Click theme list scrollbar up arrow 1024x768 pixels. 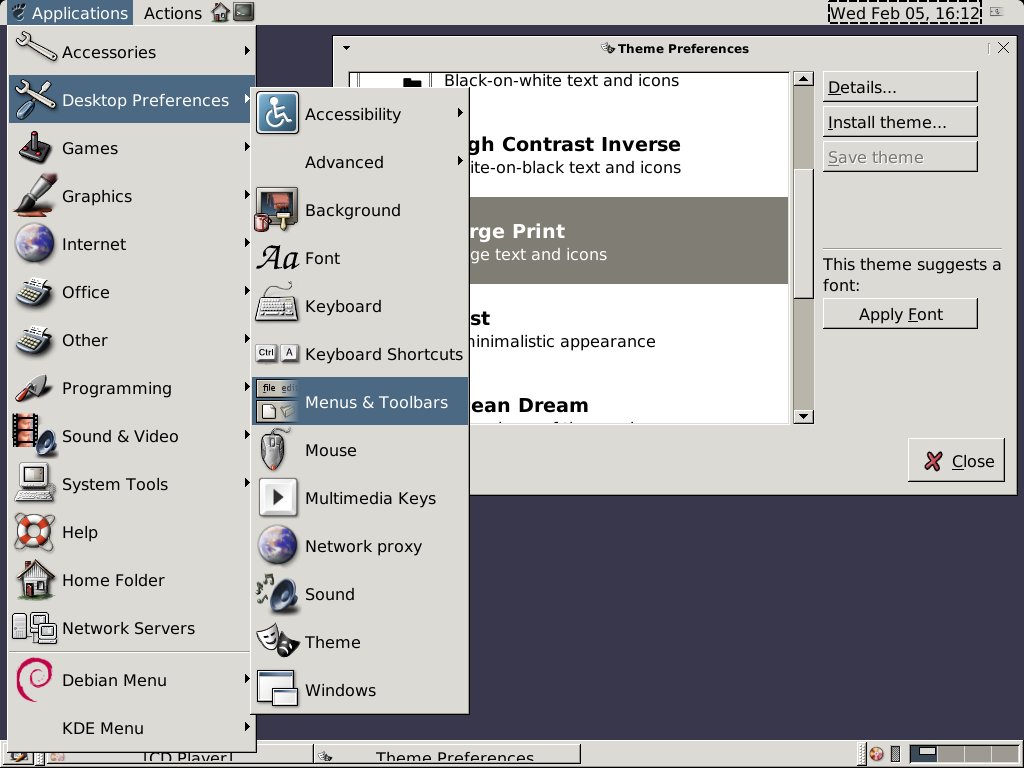pyautogui.click(x=803, y=79)
